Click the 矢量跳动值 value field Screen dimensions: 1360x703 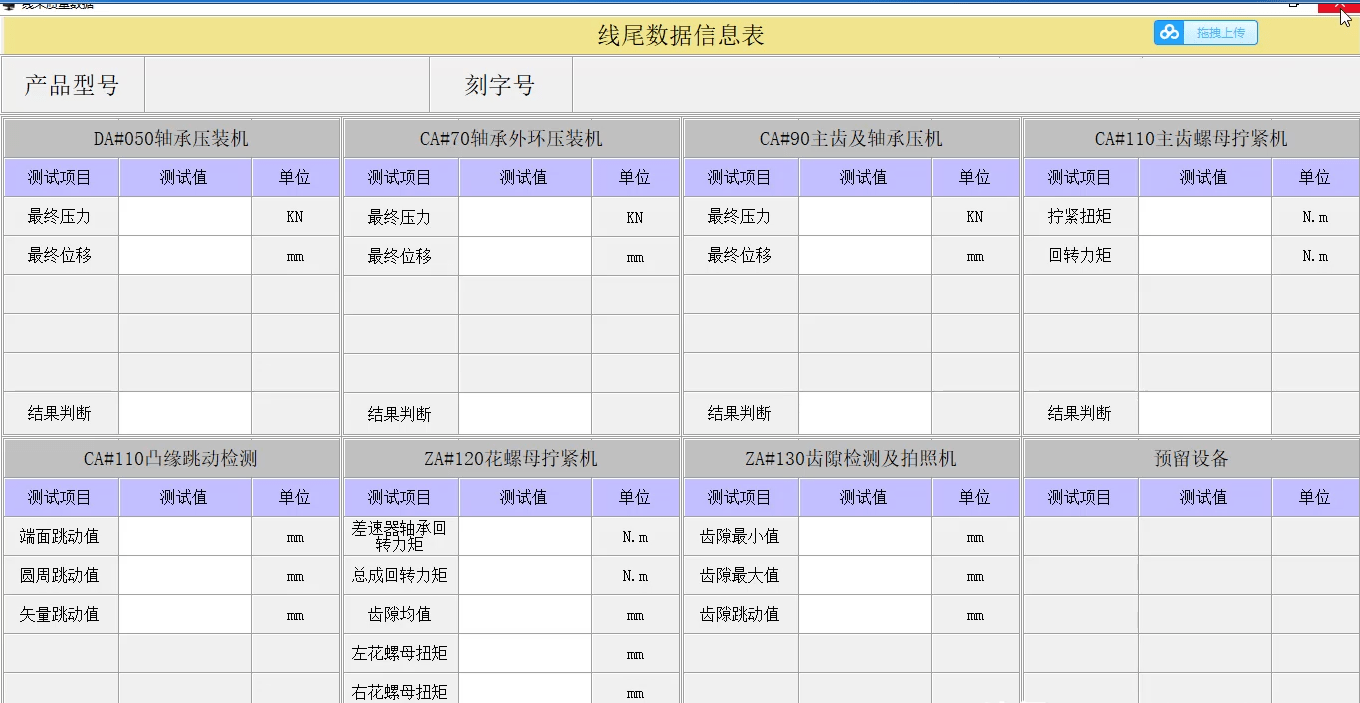(185, 614)
